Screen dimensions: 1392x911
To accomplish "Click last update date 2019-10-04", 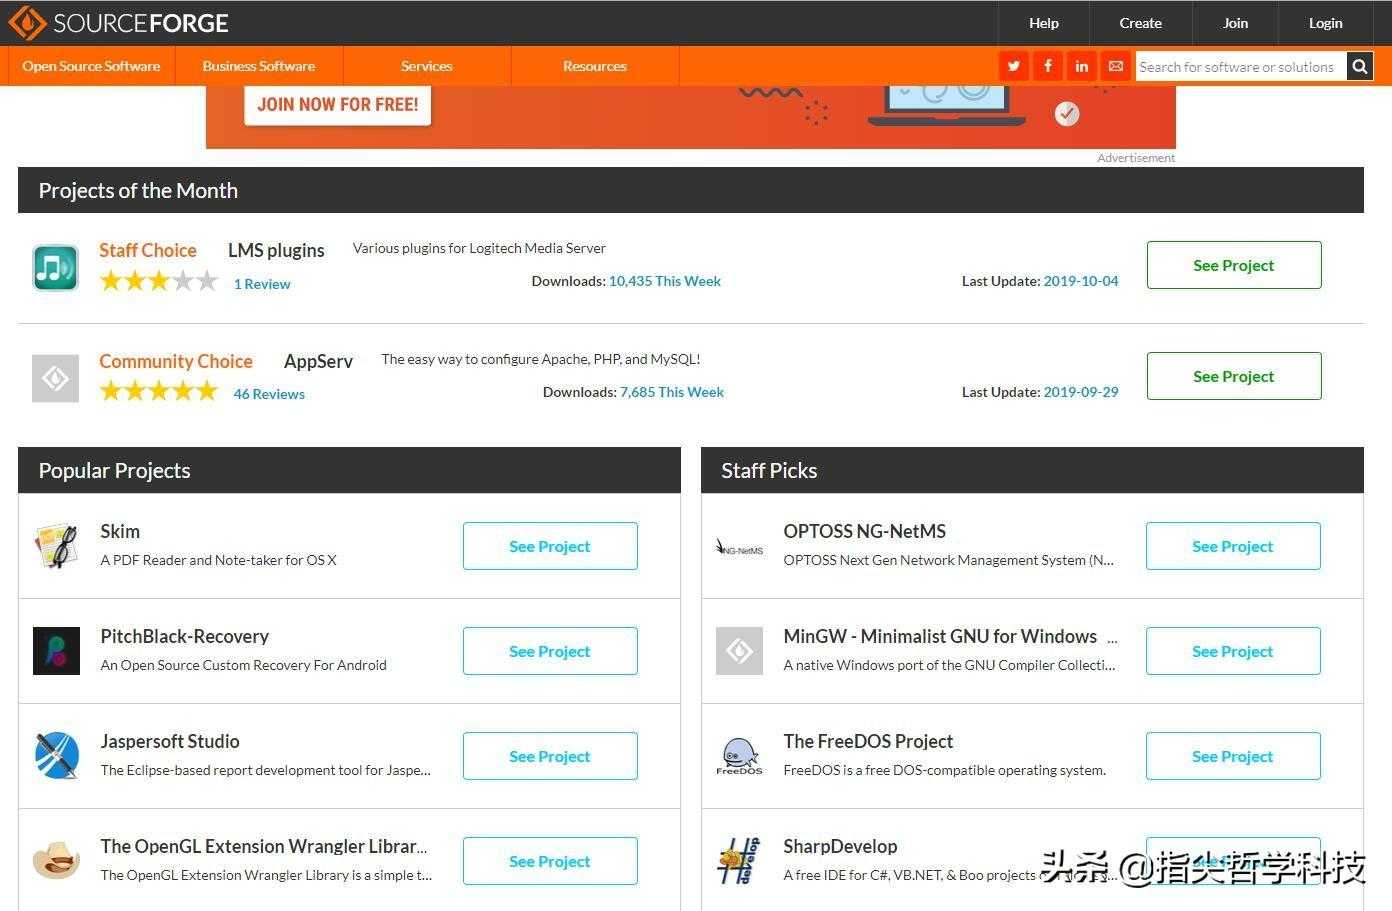I will (x=1081, y=281).
